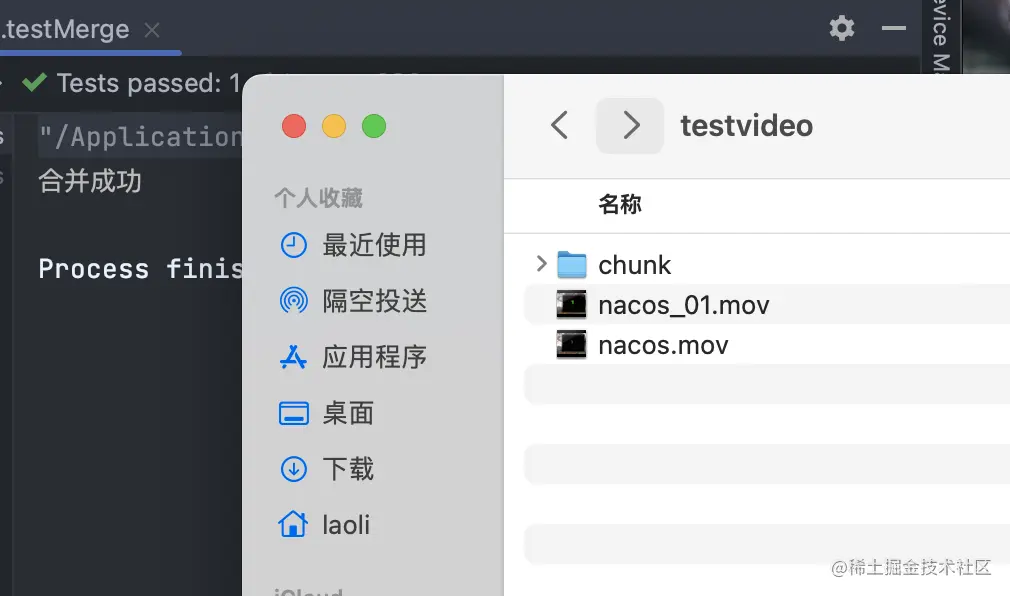Screen dimensions: 1010x596
Task: Click the green Tests passed checkmark
Action: pos(35,82)
